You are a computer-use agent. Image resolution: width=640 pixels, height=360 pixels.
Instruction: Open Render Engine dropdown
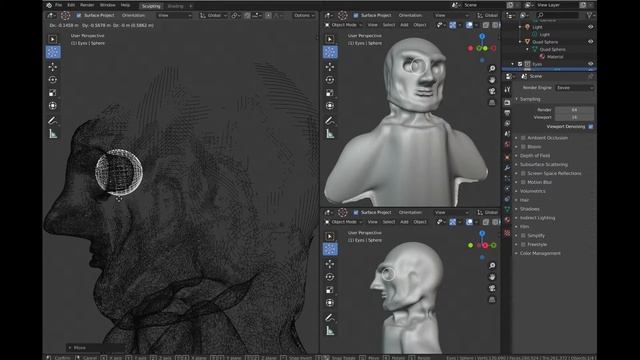(574, 88)
